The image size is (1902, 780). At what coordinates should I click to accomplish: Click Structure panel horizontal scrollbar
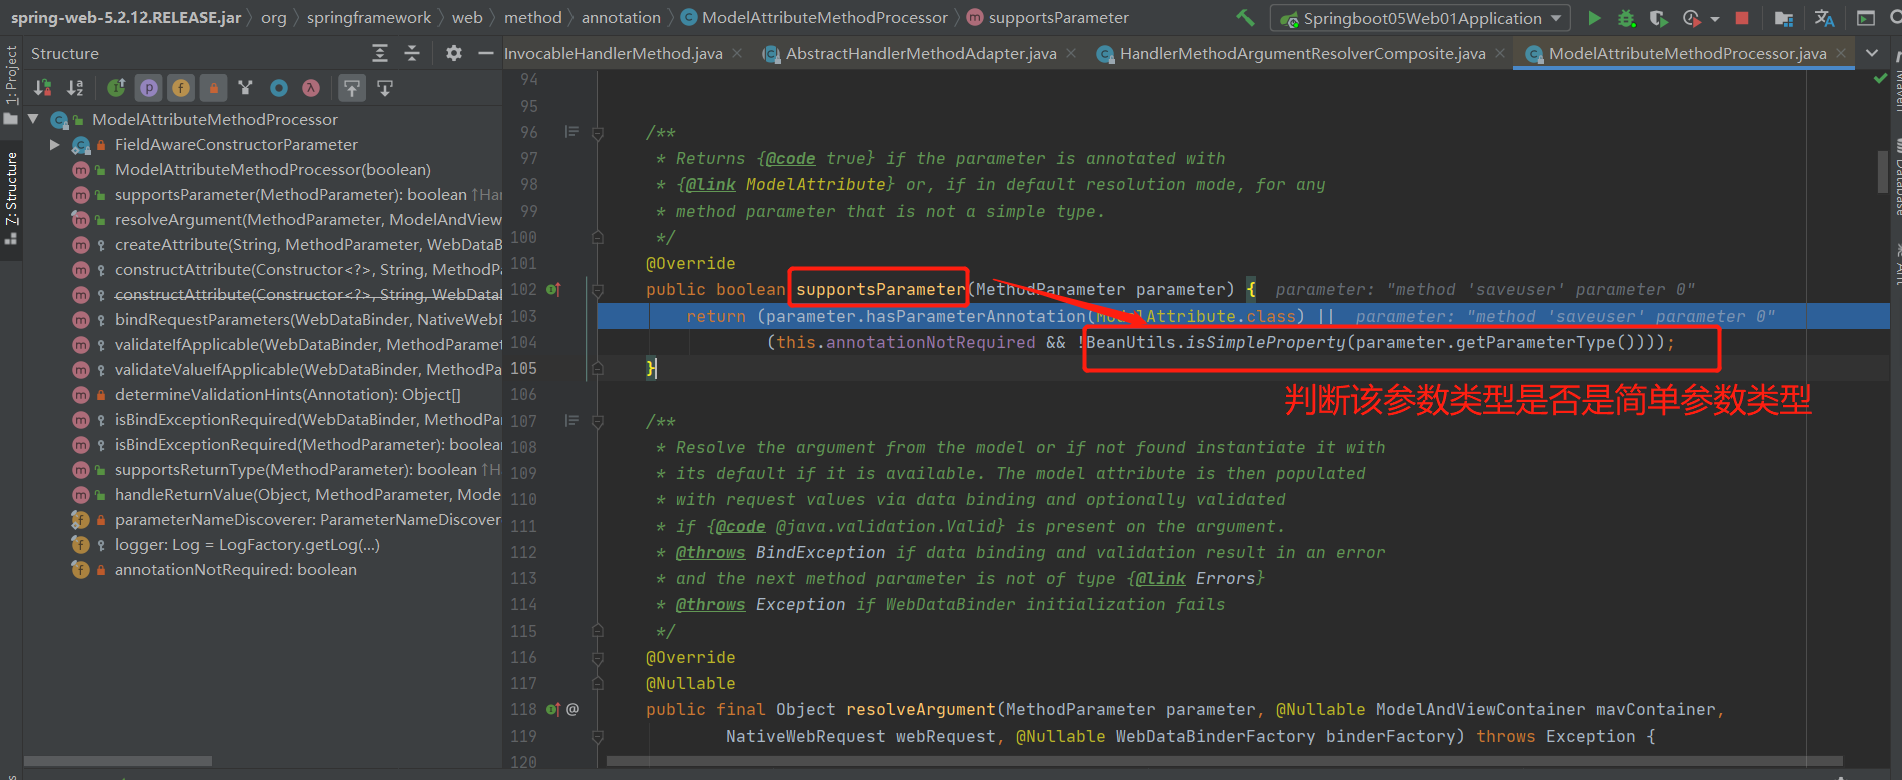point(117,761)
